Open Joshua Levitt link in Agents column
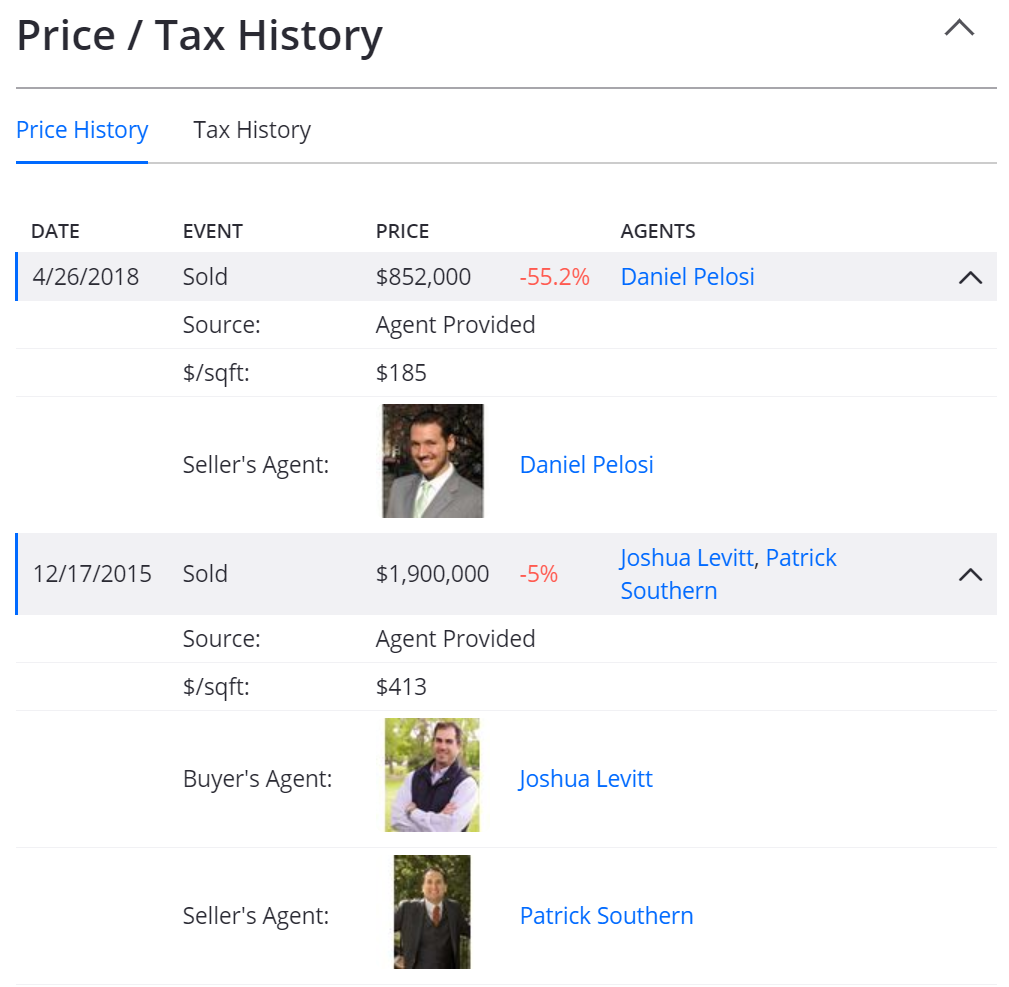Image resolution: width=1009 pixels, height=987 pixels. pyautogui.click(x=687, y=558)
